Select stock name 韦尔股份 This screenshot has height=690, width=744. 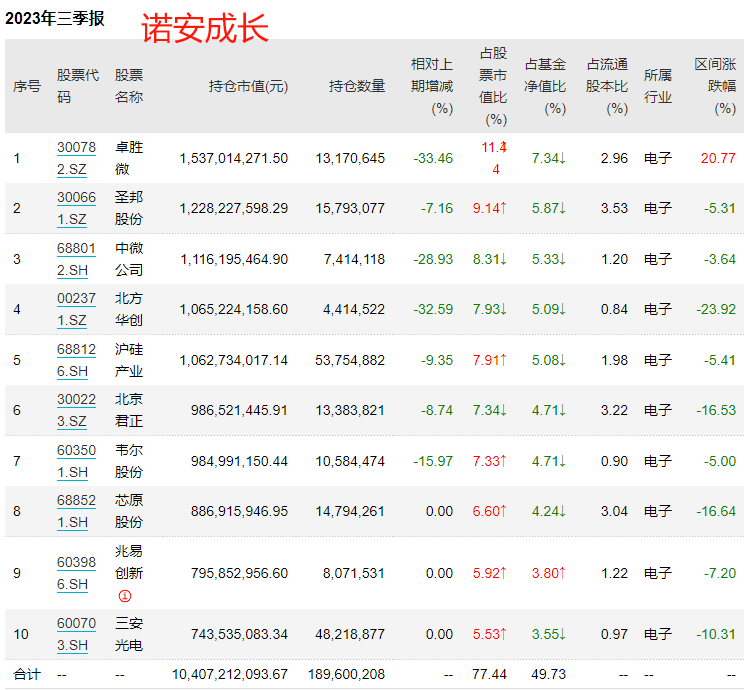point(129,461)
